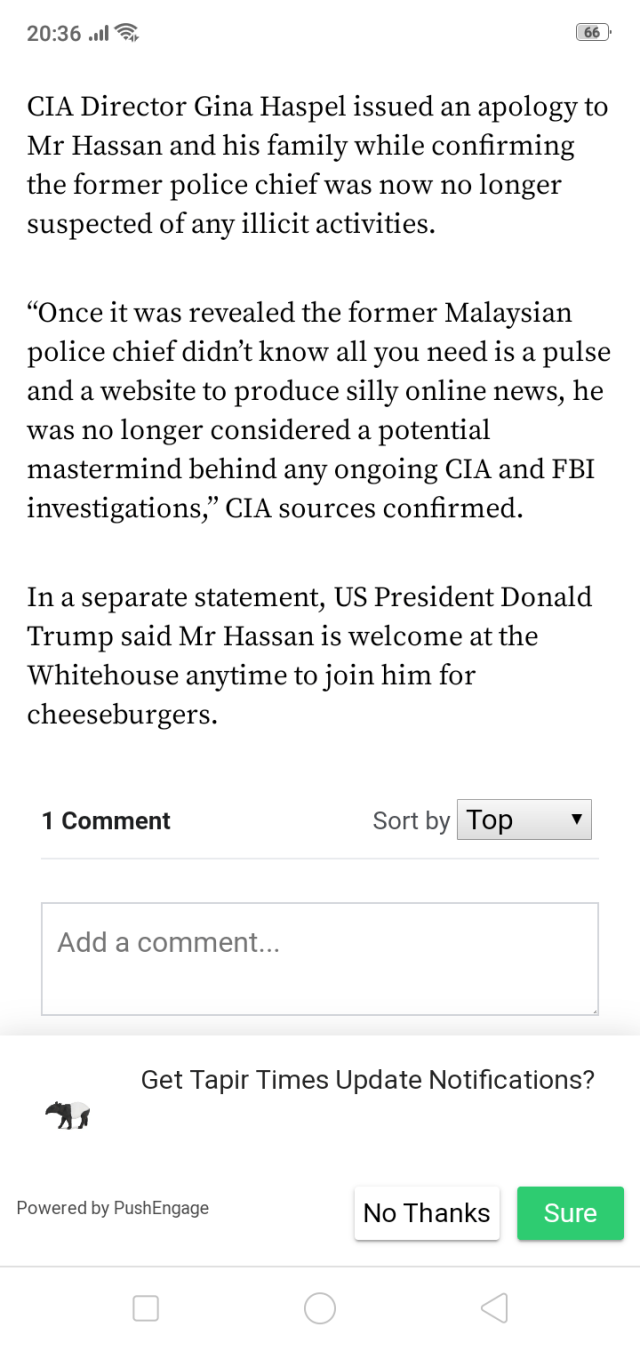Tap the cellular signal bars icon
Viewport: 640px width, 1351px height.
[98, 34]
